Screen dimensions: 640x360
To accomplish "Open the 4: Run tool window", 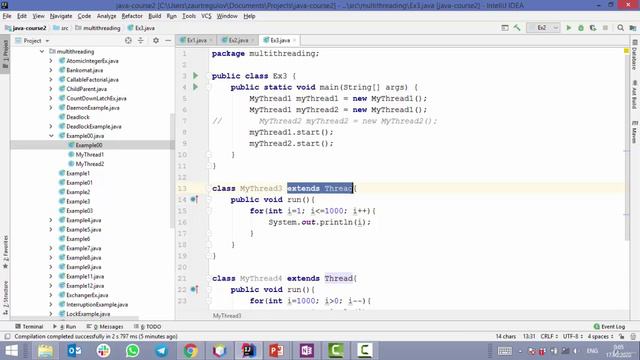I will pos(64,327).
